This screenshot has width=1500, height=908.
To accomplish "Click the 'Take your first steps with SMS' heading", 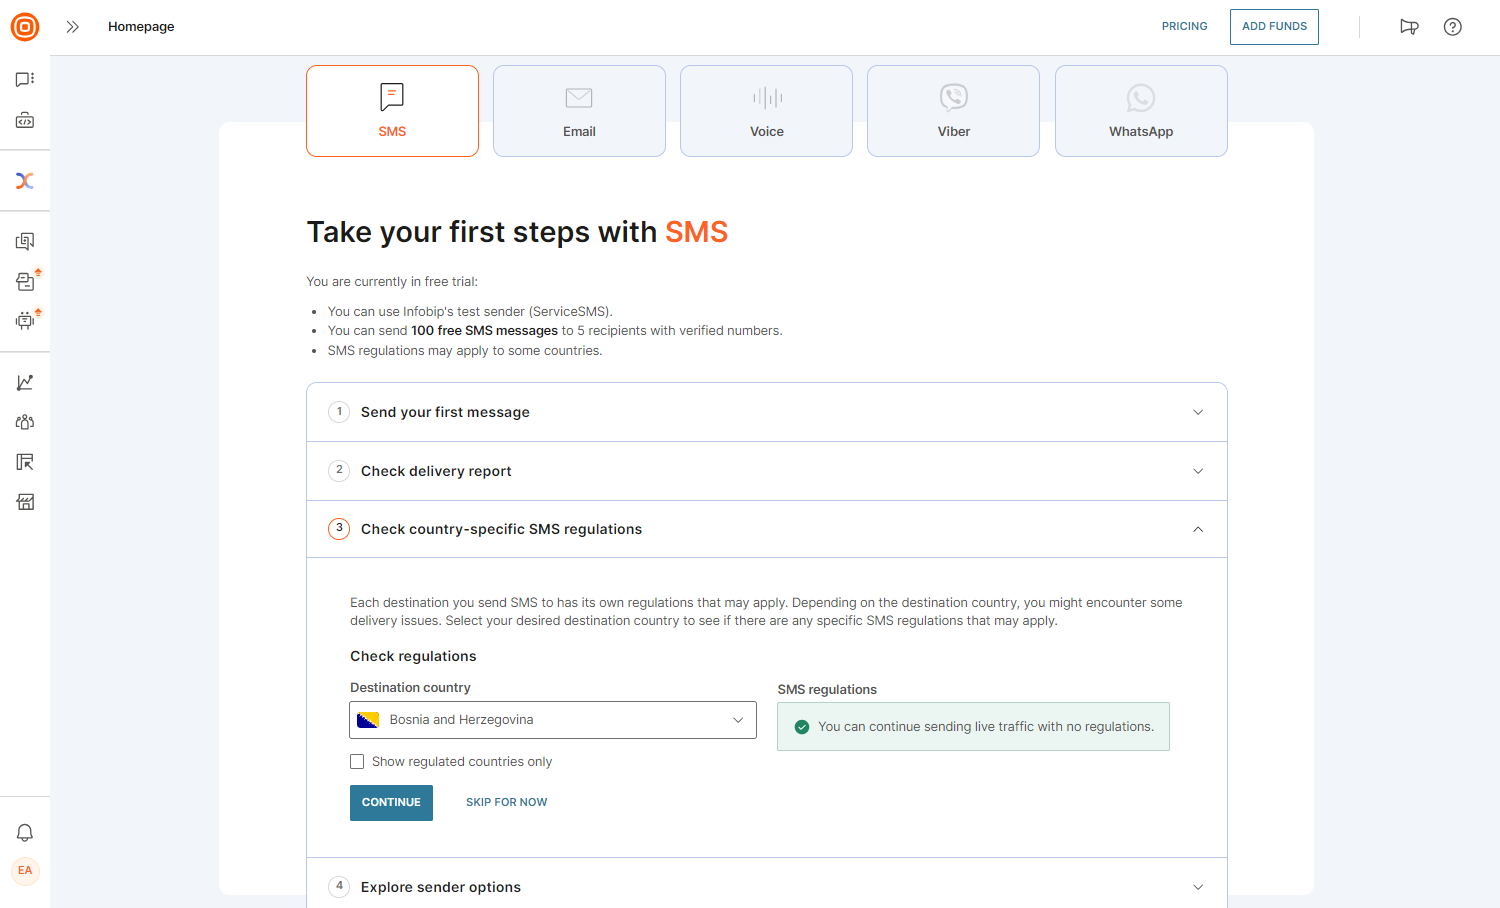I will click(517, 232).
